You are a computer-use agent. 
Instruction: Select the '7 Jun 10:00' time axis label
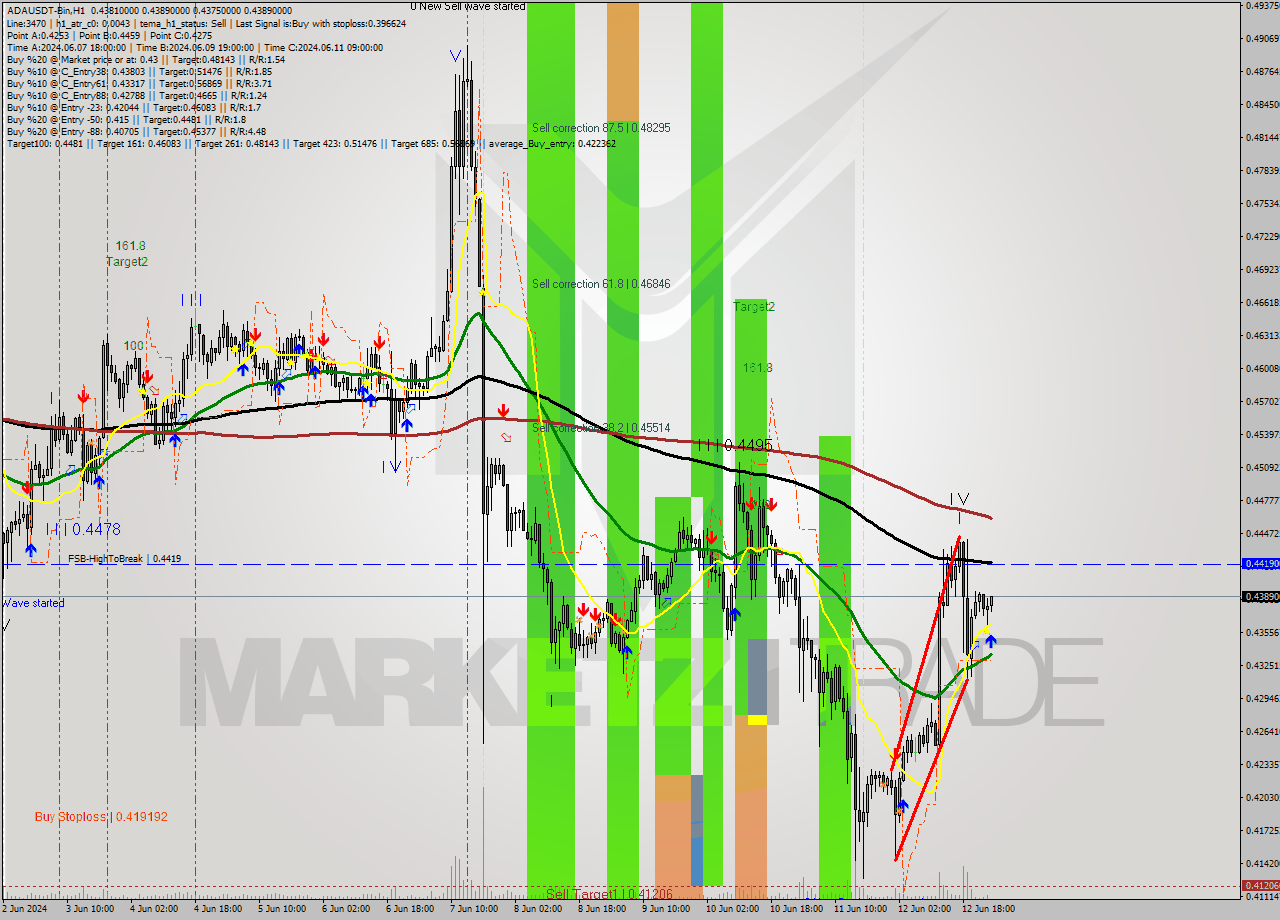[x=473, y=909]
